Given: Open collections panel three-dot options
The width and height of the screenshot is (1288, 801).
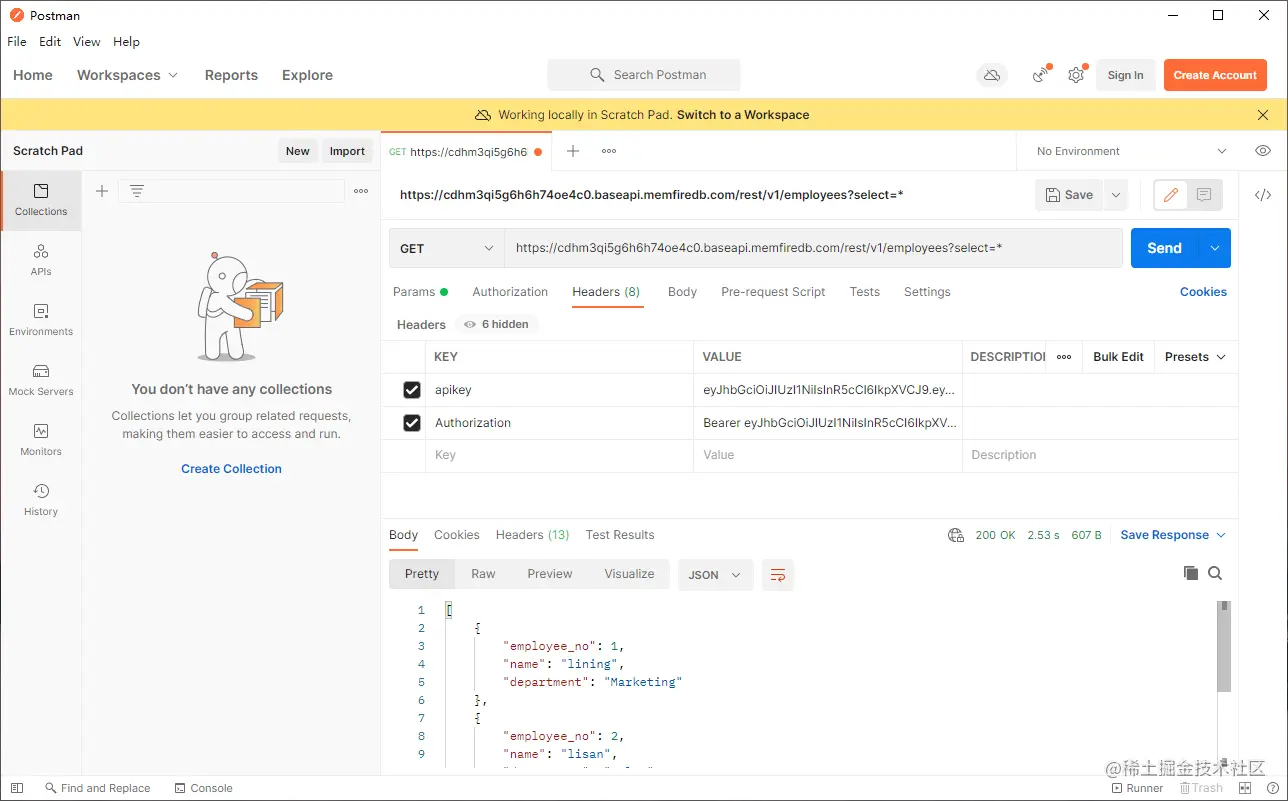Looking at the screenshot, I should coord(361,191).
